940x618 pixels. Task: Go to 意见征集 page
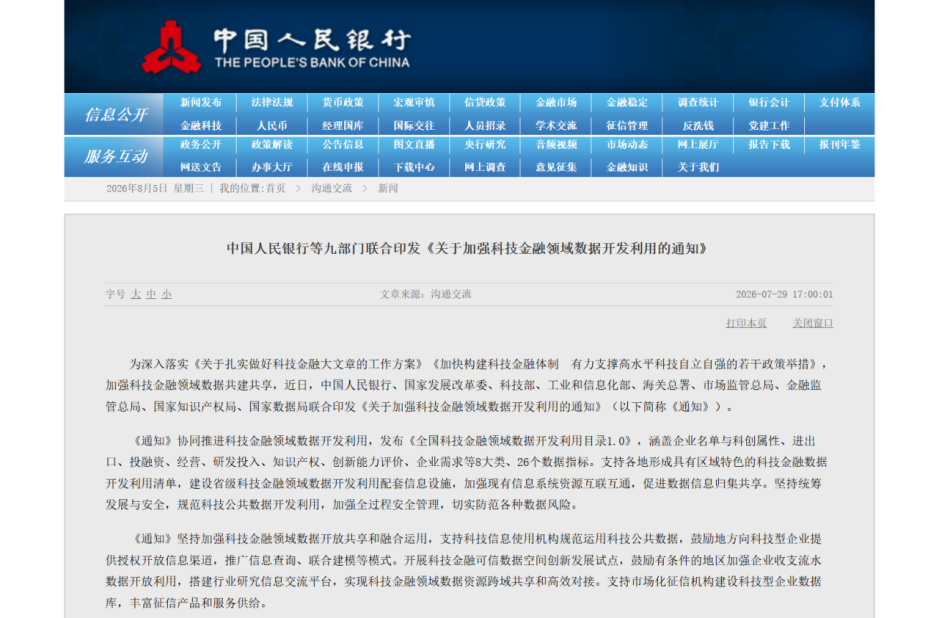(556, 167)
